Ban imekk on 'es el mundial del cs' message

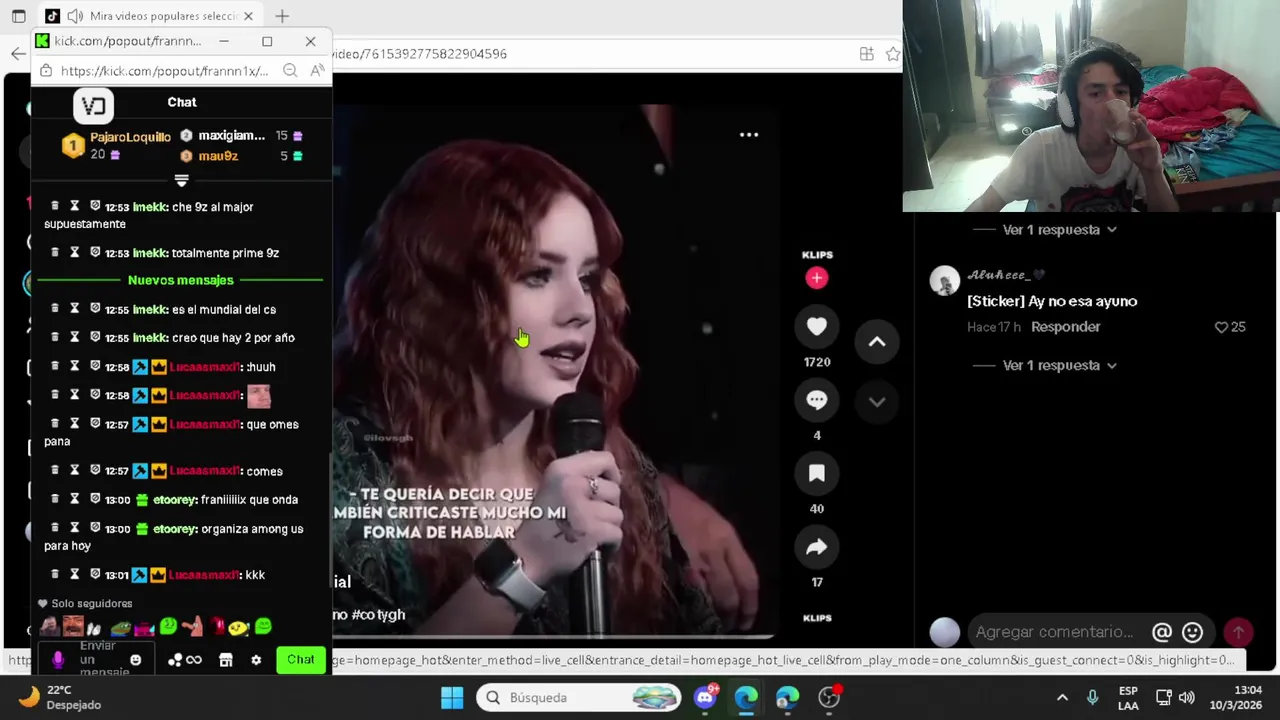click(x=95, y=309)
